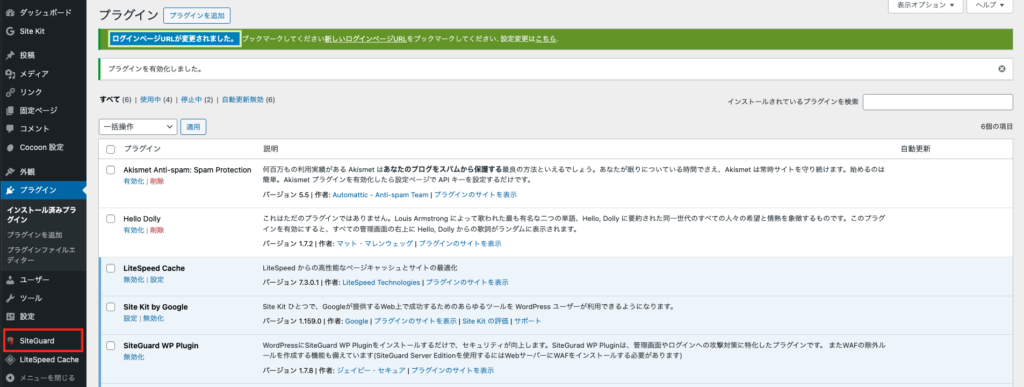Click the 自動更新 column header
This screenshot has width=1024, height=387.
point(915,149)
